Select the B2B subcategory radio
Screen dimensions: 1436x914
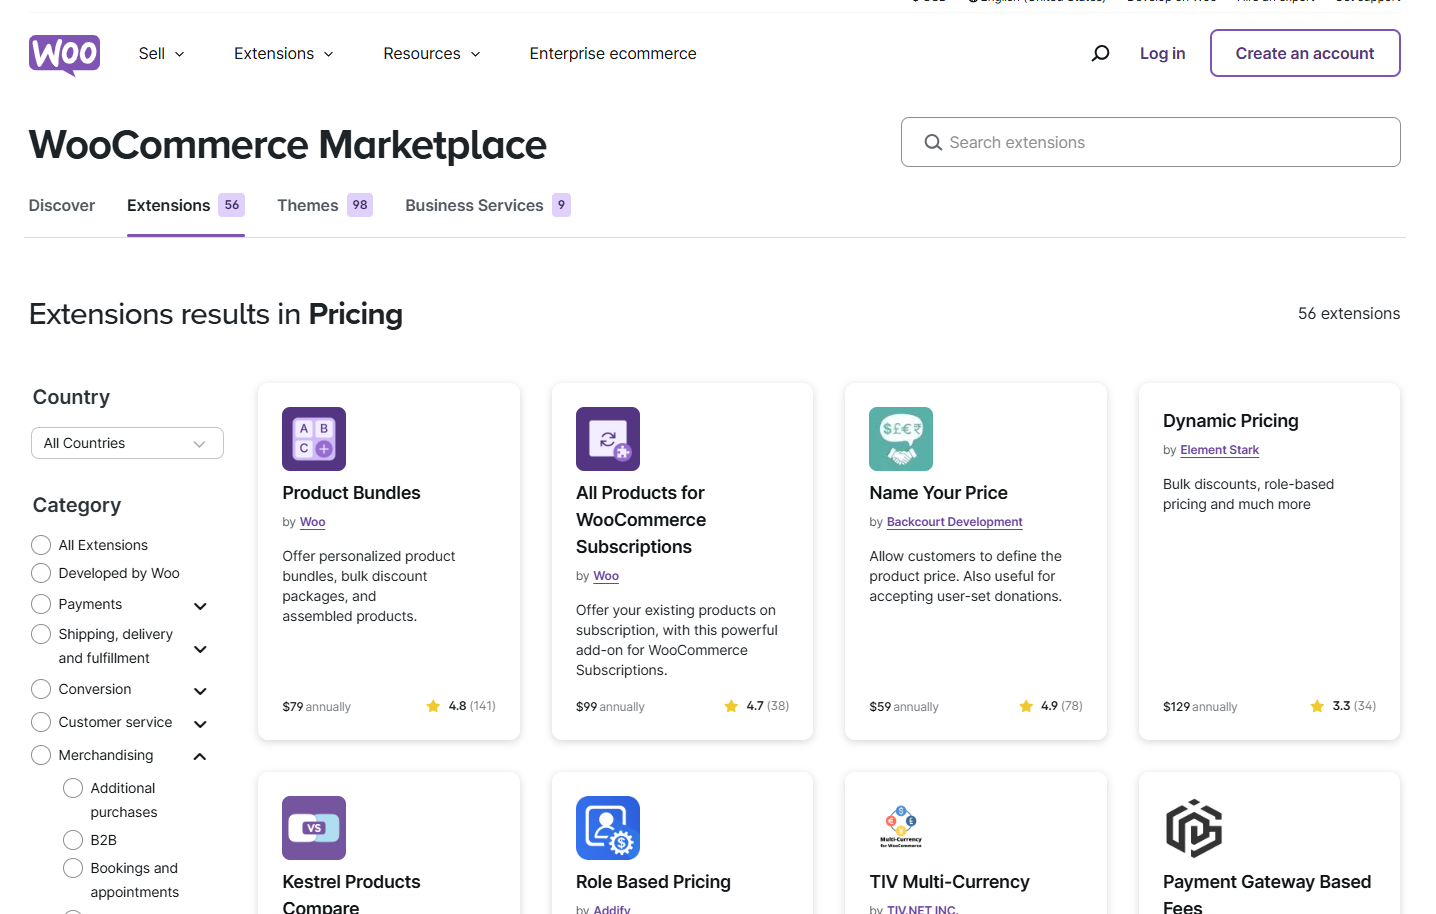coord(73,840)
